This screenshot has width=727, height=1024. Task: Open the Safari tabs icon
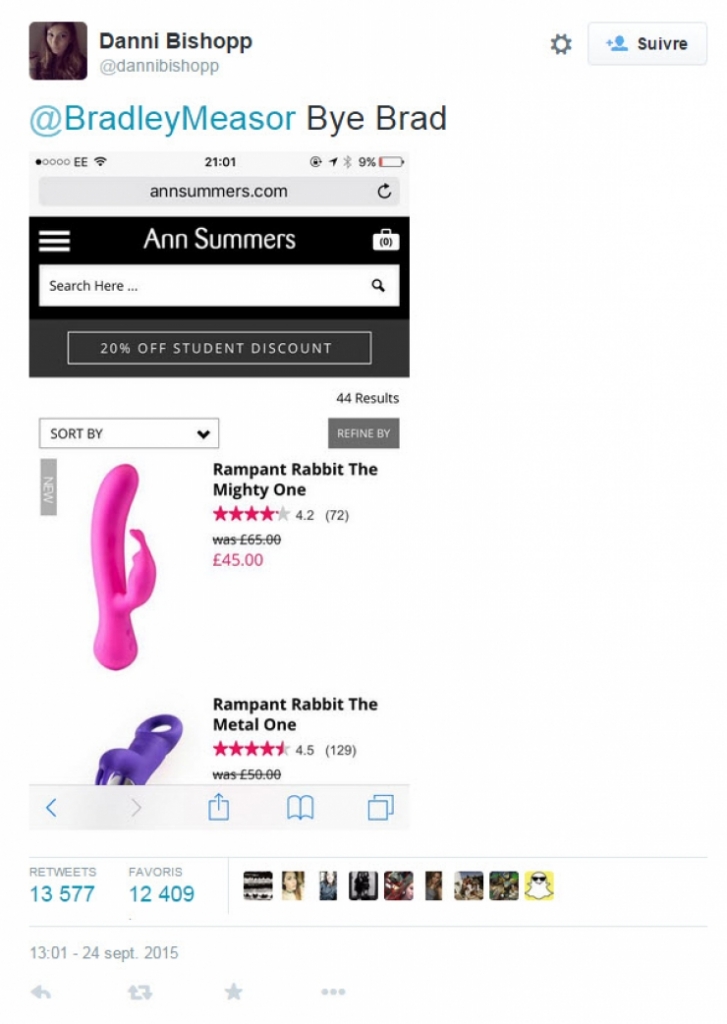pyautogui.click(x=381, y=807)
